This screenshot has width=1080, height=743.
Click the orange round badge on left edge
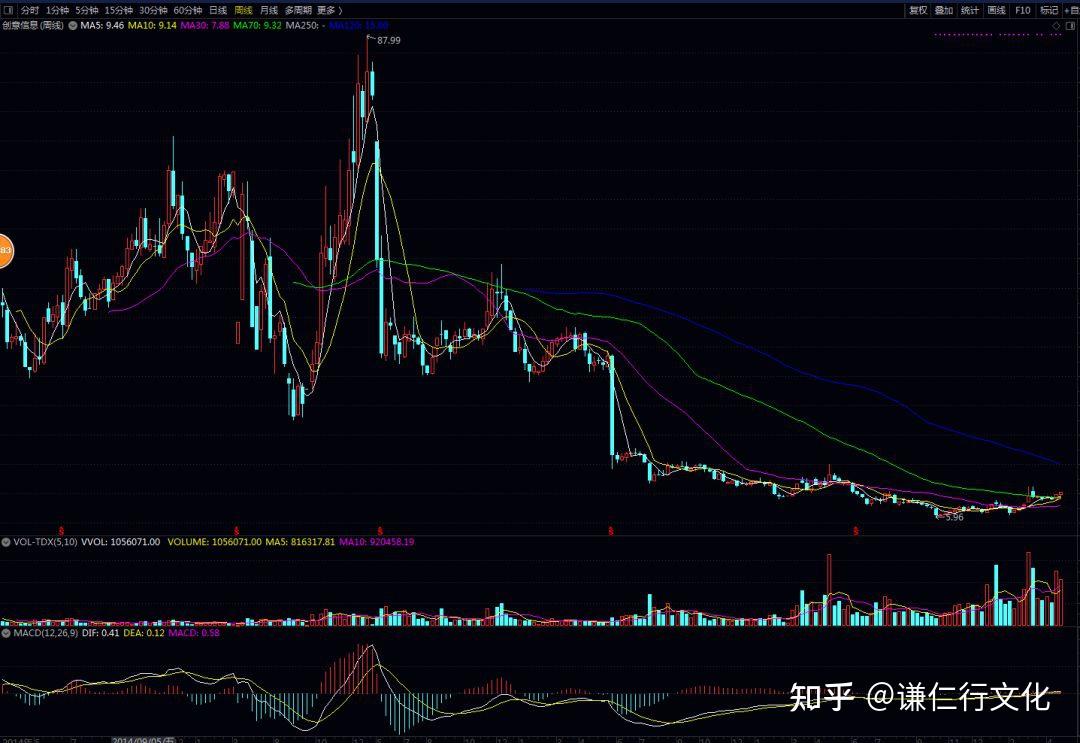4,250
